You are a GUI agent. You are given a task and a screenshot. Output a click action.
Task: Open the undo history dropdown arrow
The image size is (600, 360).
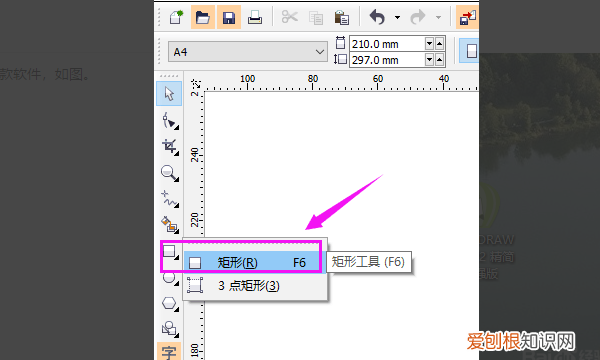click(398, 18)
